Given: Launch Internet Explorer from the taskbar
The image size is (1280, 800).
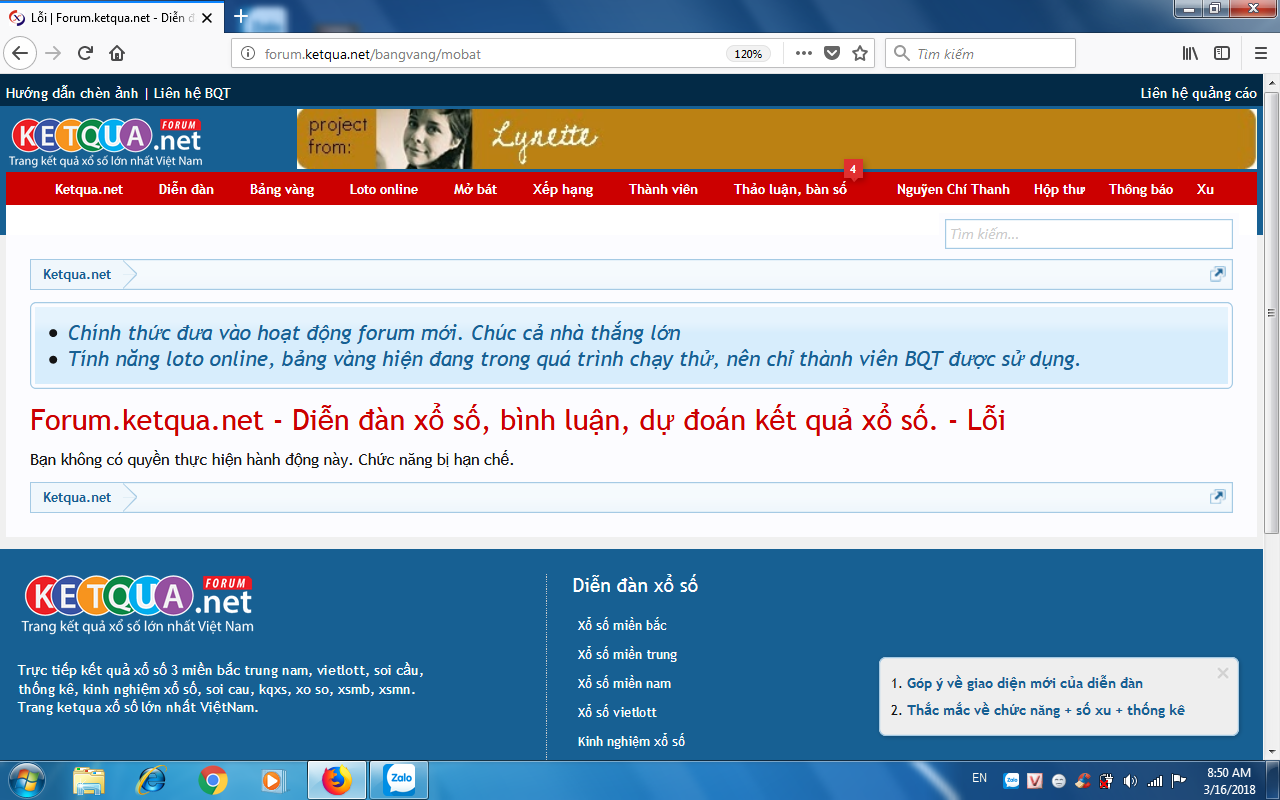Looking at the screenshot, I should (151, 780).
